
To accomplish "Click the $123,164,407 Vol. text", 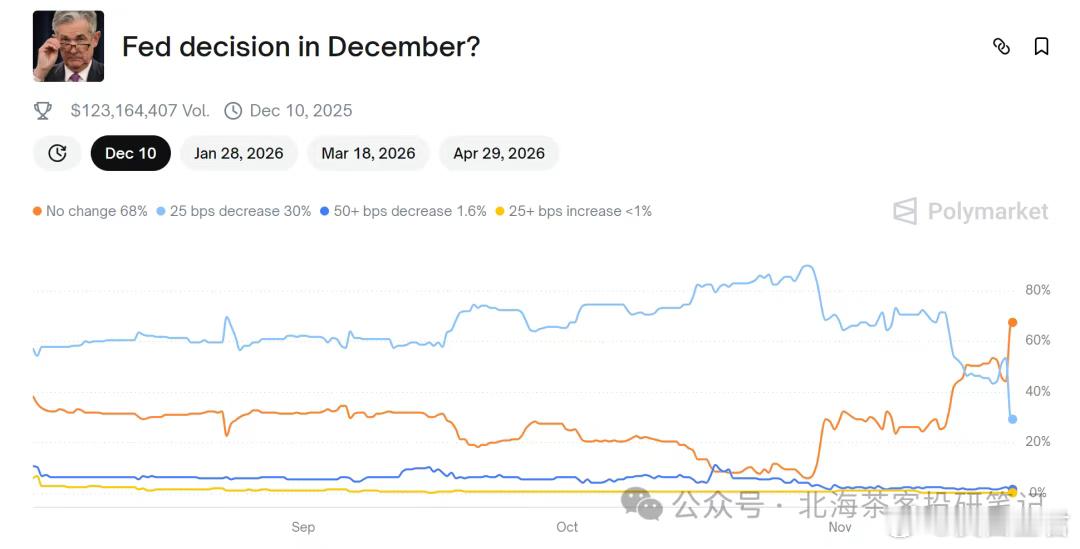I will tap(140, 110).
